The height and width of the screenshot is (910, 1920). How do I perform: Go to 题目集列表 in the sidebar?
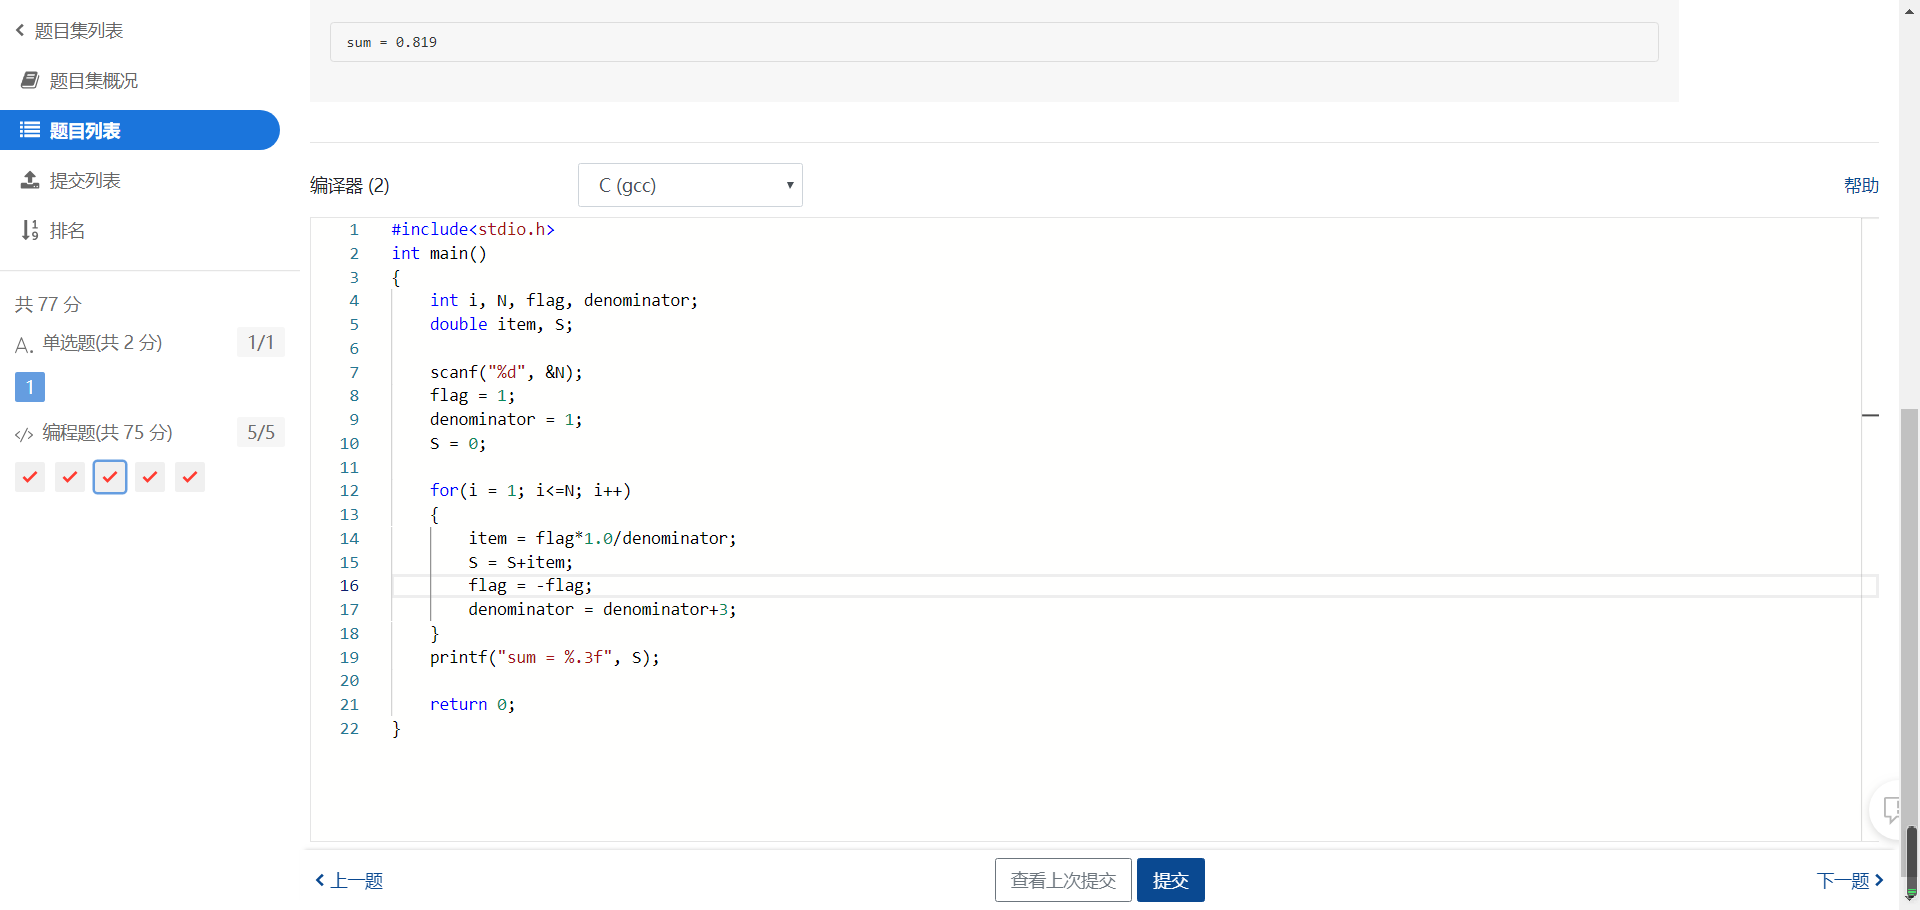[78, 31]
